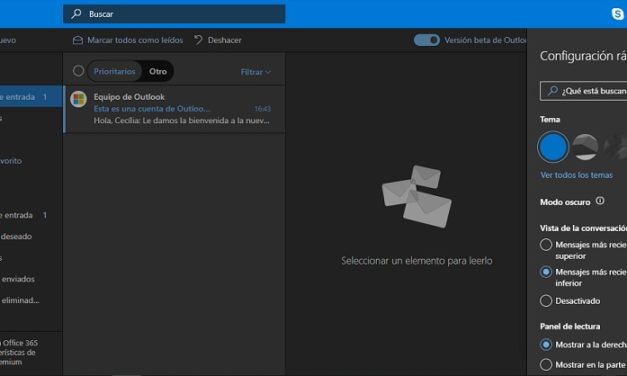The height and width of the screenshot is (376, 627).
Task: Click the Buscar search field
Action: [174, 14]
